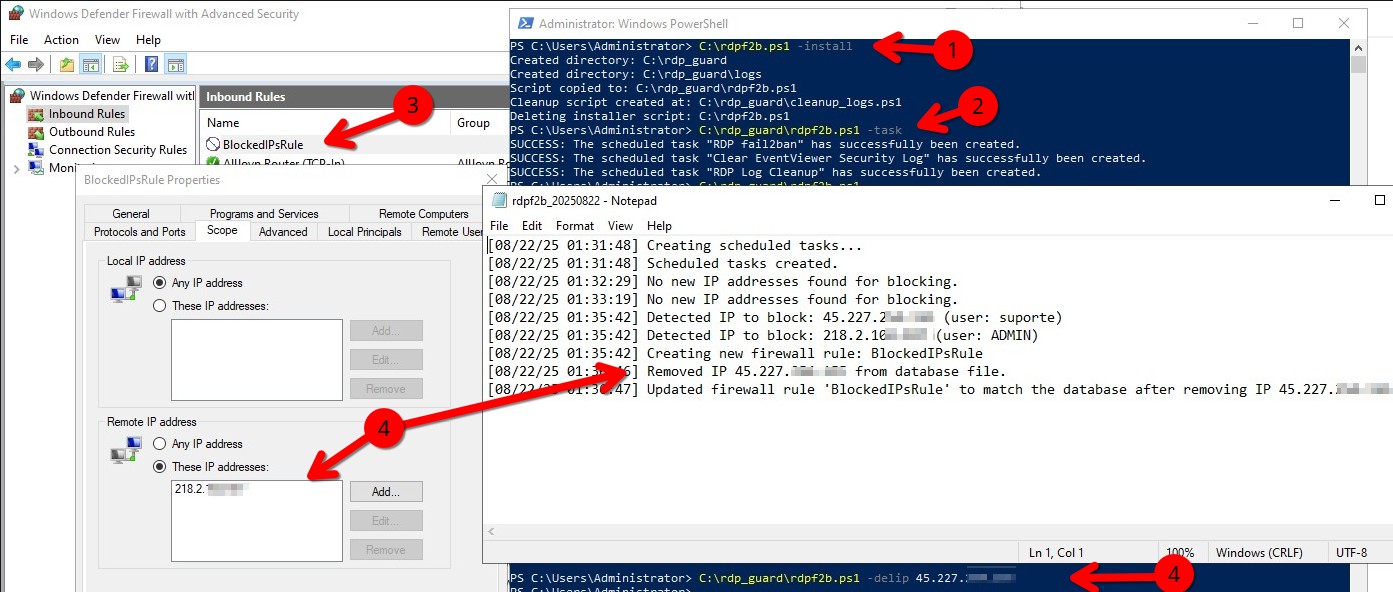The width and height of the screenshot is (1393, 592).
Task: Toggle the Show/Hide Console Tree toolbar icon
Action: click(x=91, y=65)
